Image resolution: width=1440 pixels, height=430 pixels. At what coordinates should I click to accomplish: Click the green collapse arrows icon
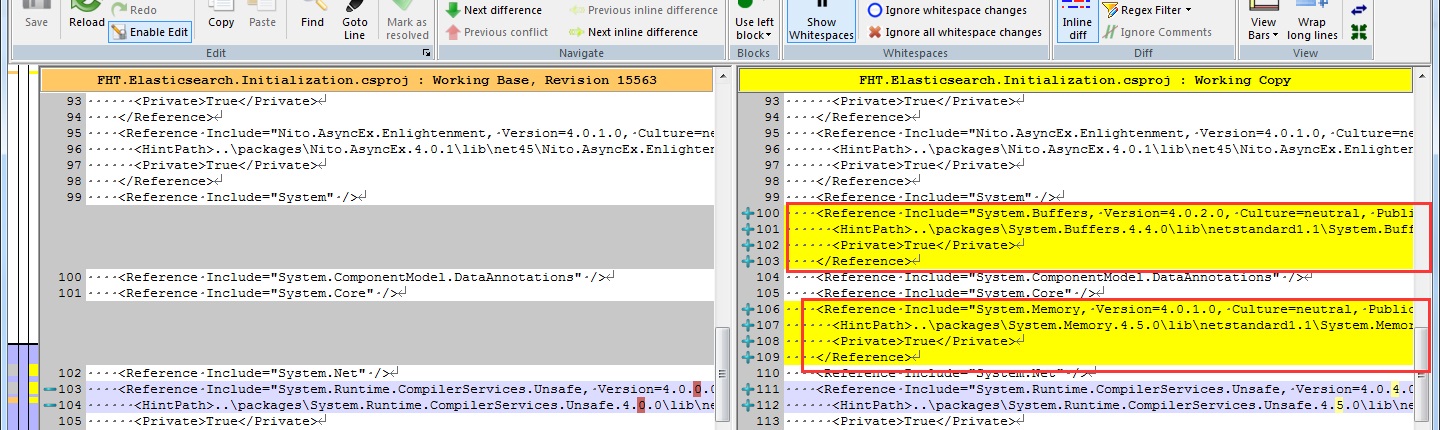click(1358, 32)
